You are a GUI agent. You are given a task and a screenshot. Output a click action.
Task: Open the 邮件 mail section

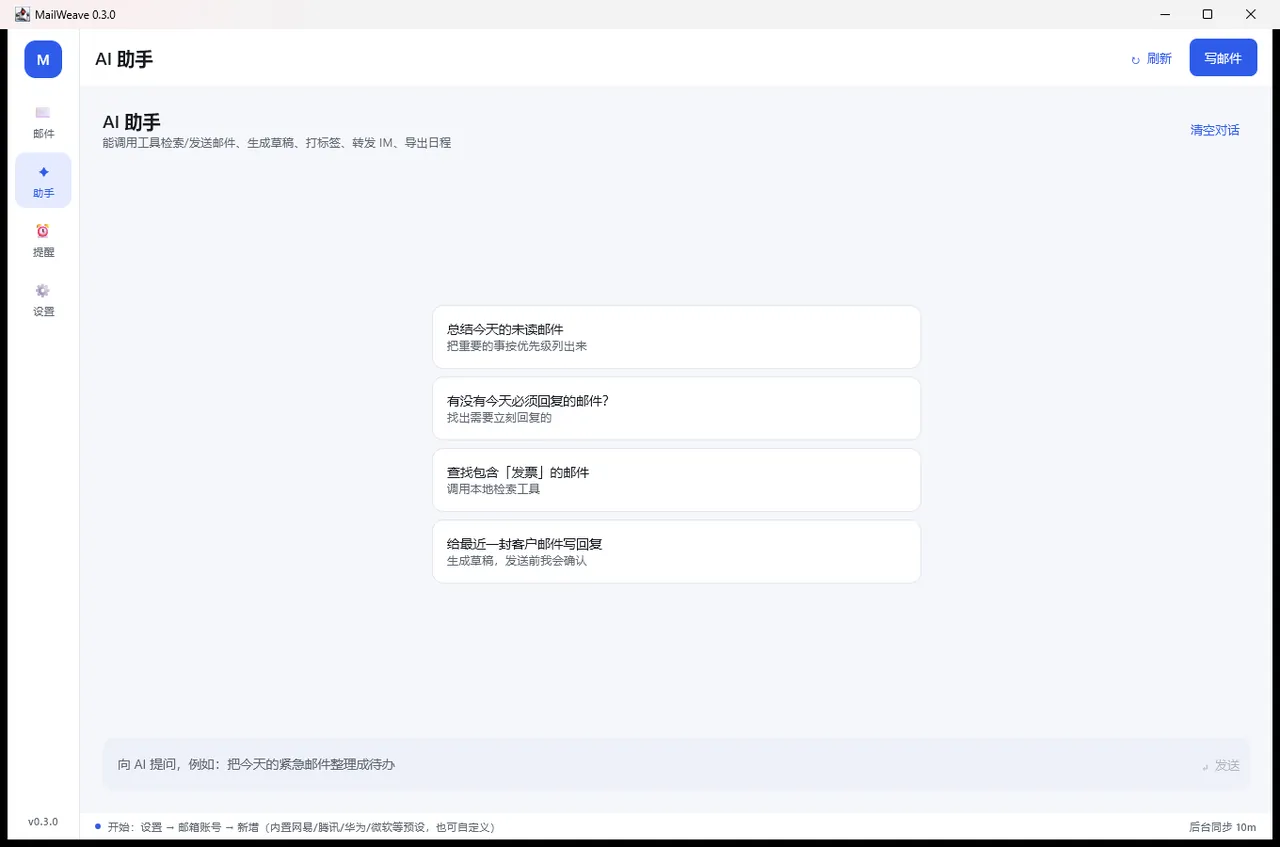pos(43,122)
